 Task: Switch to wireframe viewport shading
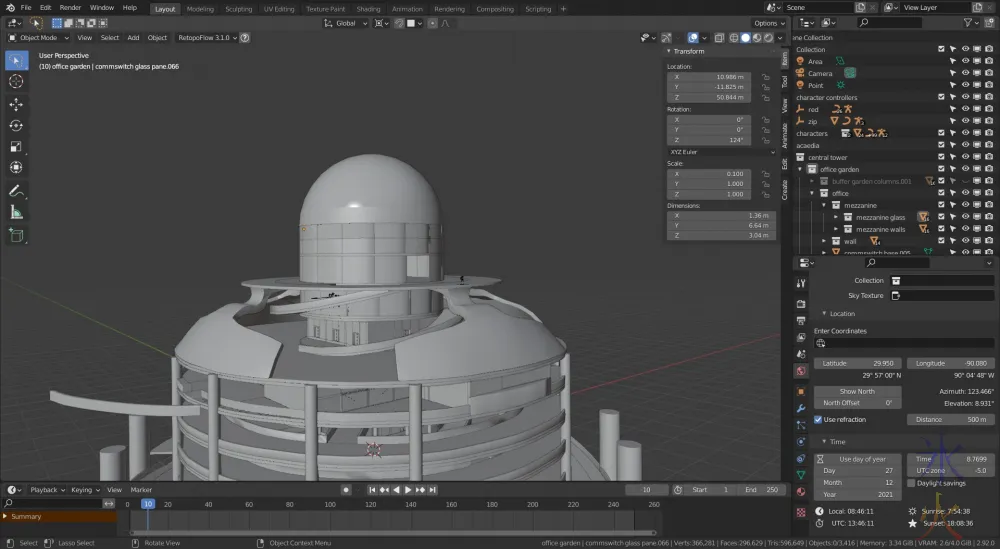[734, 38]
